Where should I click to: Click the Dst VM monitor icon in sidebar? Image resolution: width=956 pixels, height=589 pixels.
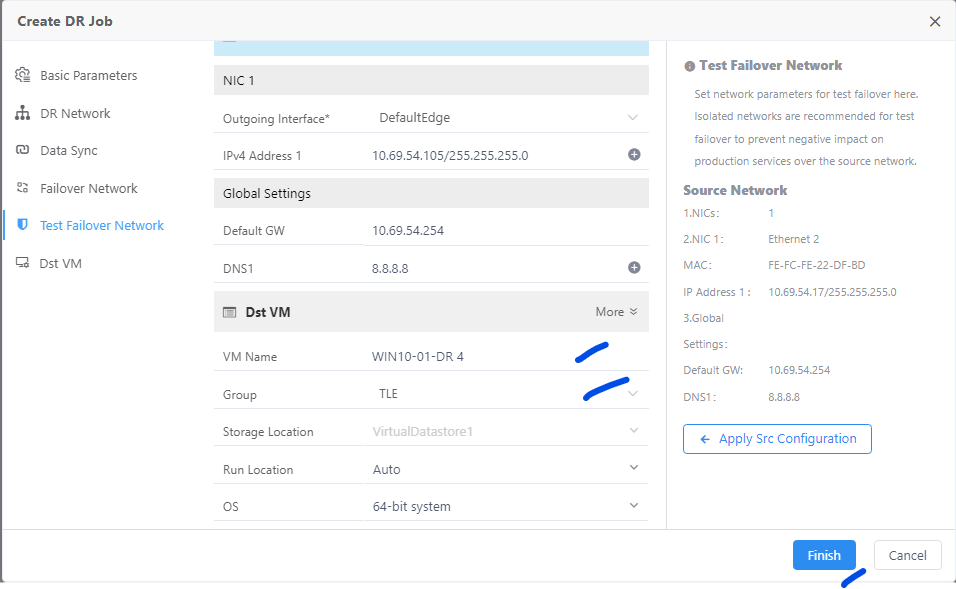(x=23, y=263)
